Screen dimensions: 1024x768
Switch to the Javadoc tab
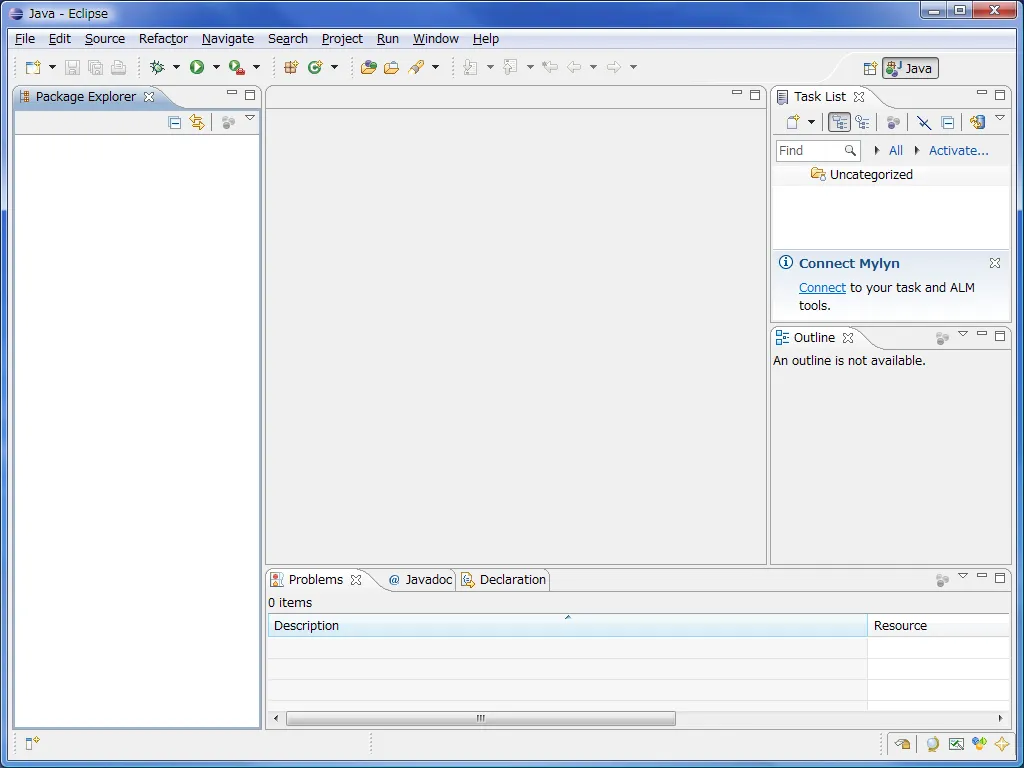421,580
